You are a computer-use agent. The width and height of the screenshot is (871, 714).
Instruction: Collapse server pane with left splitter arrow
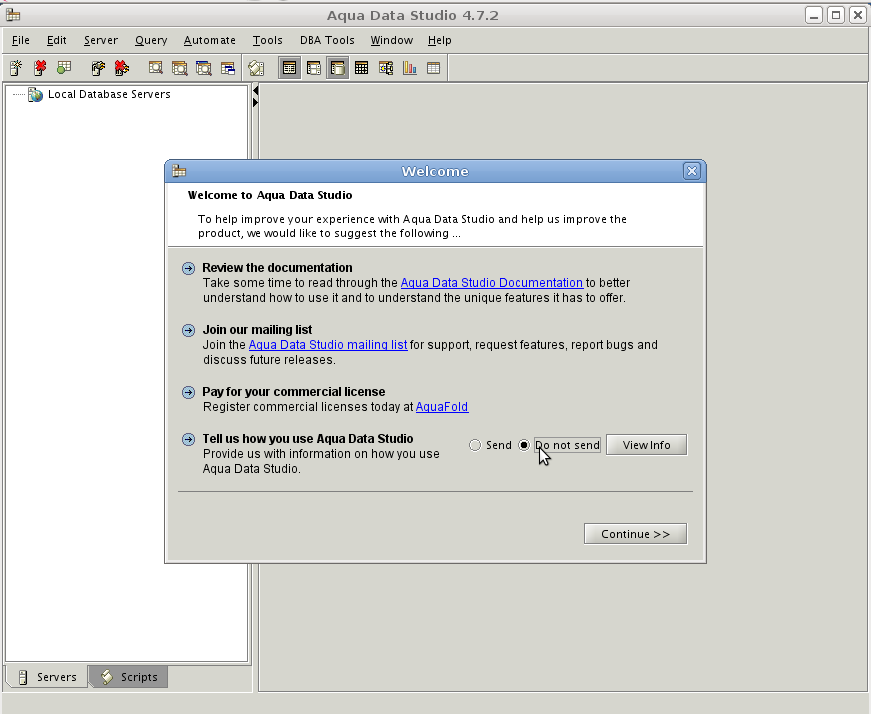pyautogui.click(x=255, y=90)
